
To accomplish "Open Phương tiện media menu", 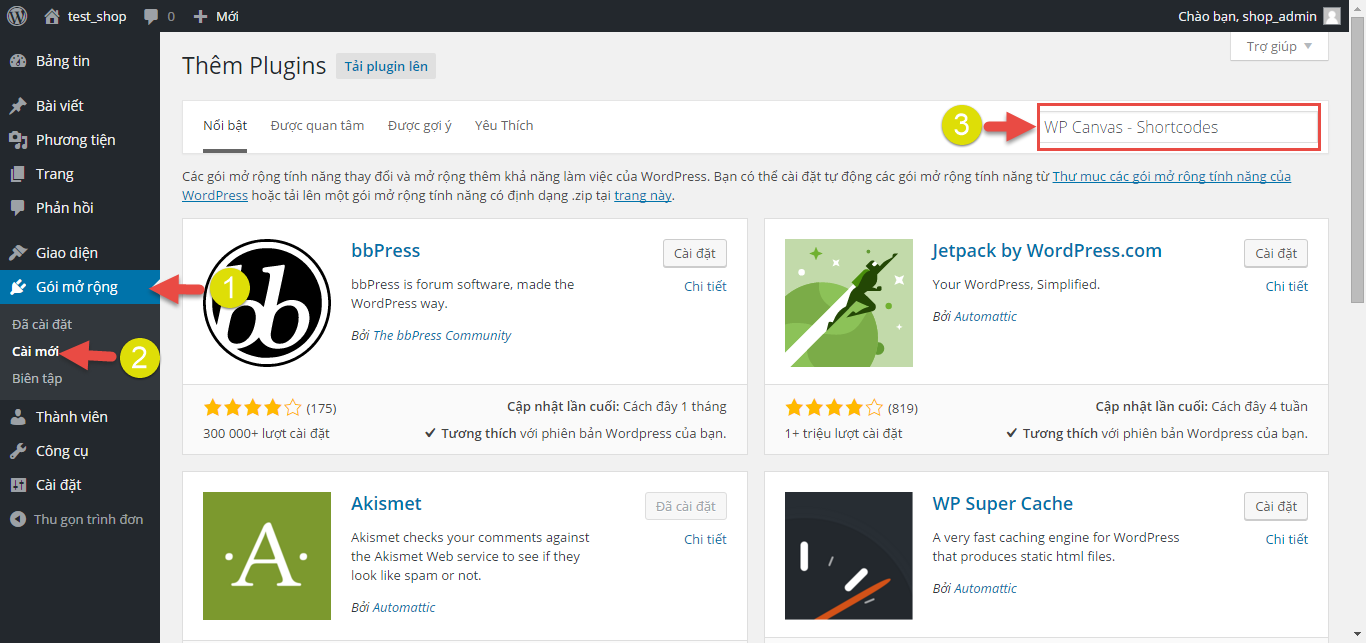I will (x=80, y=139).
